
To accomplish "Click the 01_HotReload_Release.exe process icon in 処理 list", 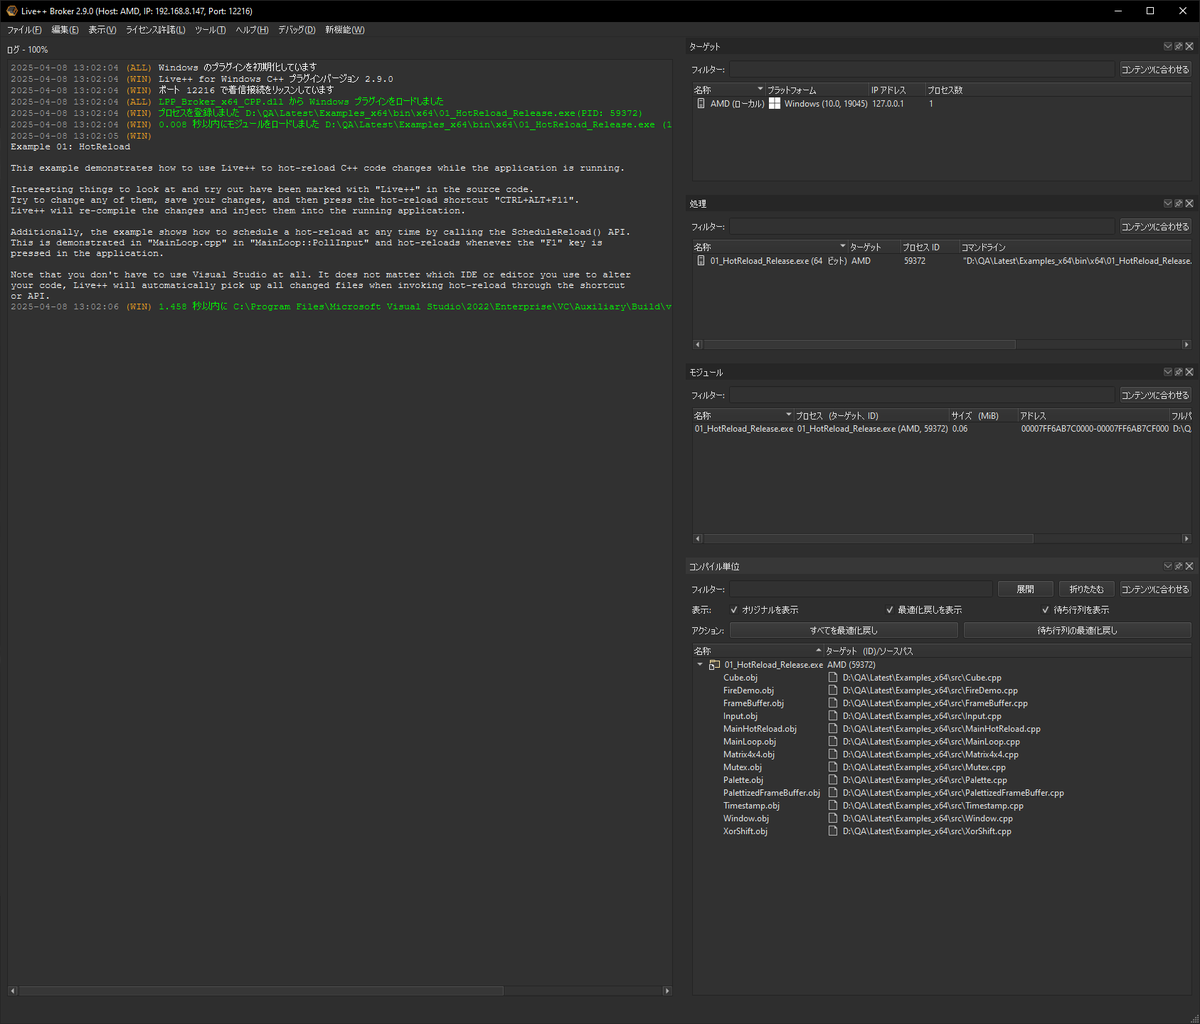I will point(701,260).
